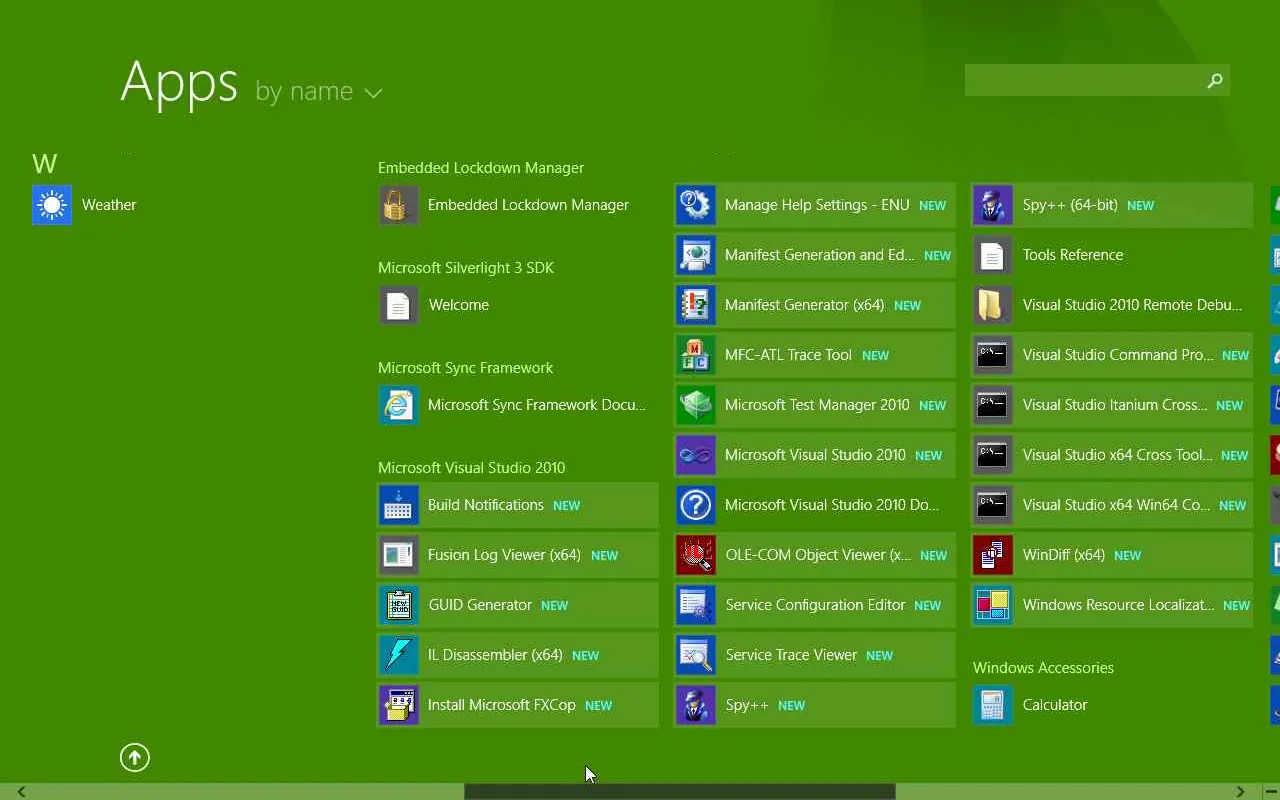Viewport: 1280px width, 800px height.
Task: Click the "Microsoft Sync Framework" group header
Action: tap(465, 368)
